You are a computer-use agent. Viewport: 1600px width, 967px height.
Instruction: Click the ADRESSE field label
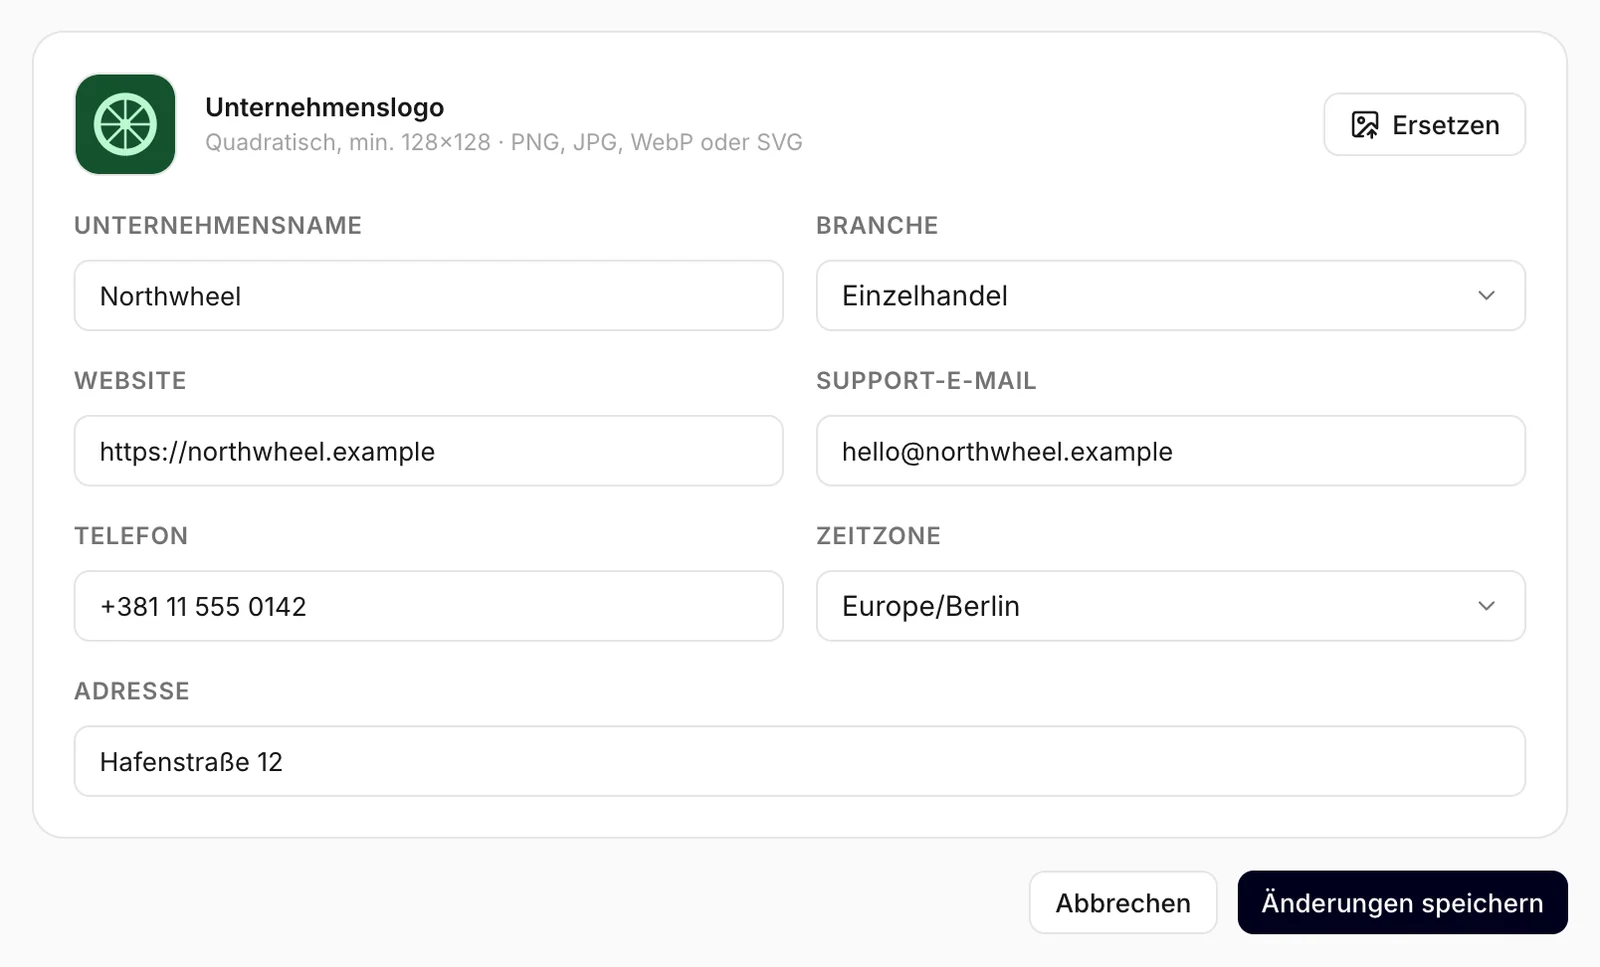click(x=132, y=691)
